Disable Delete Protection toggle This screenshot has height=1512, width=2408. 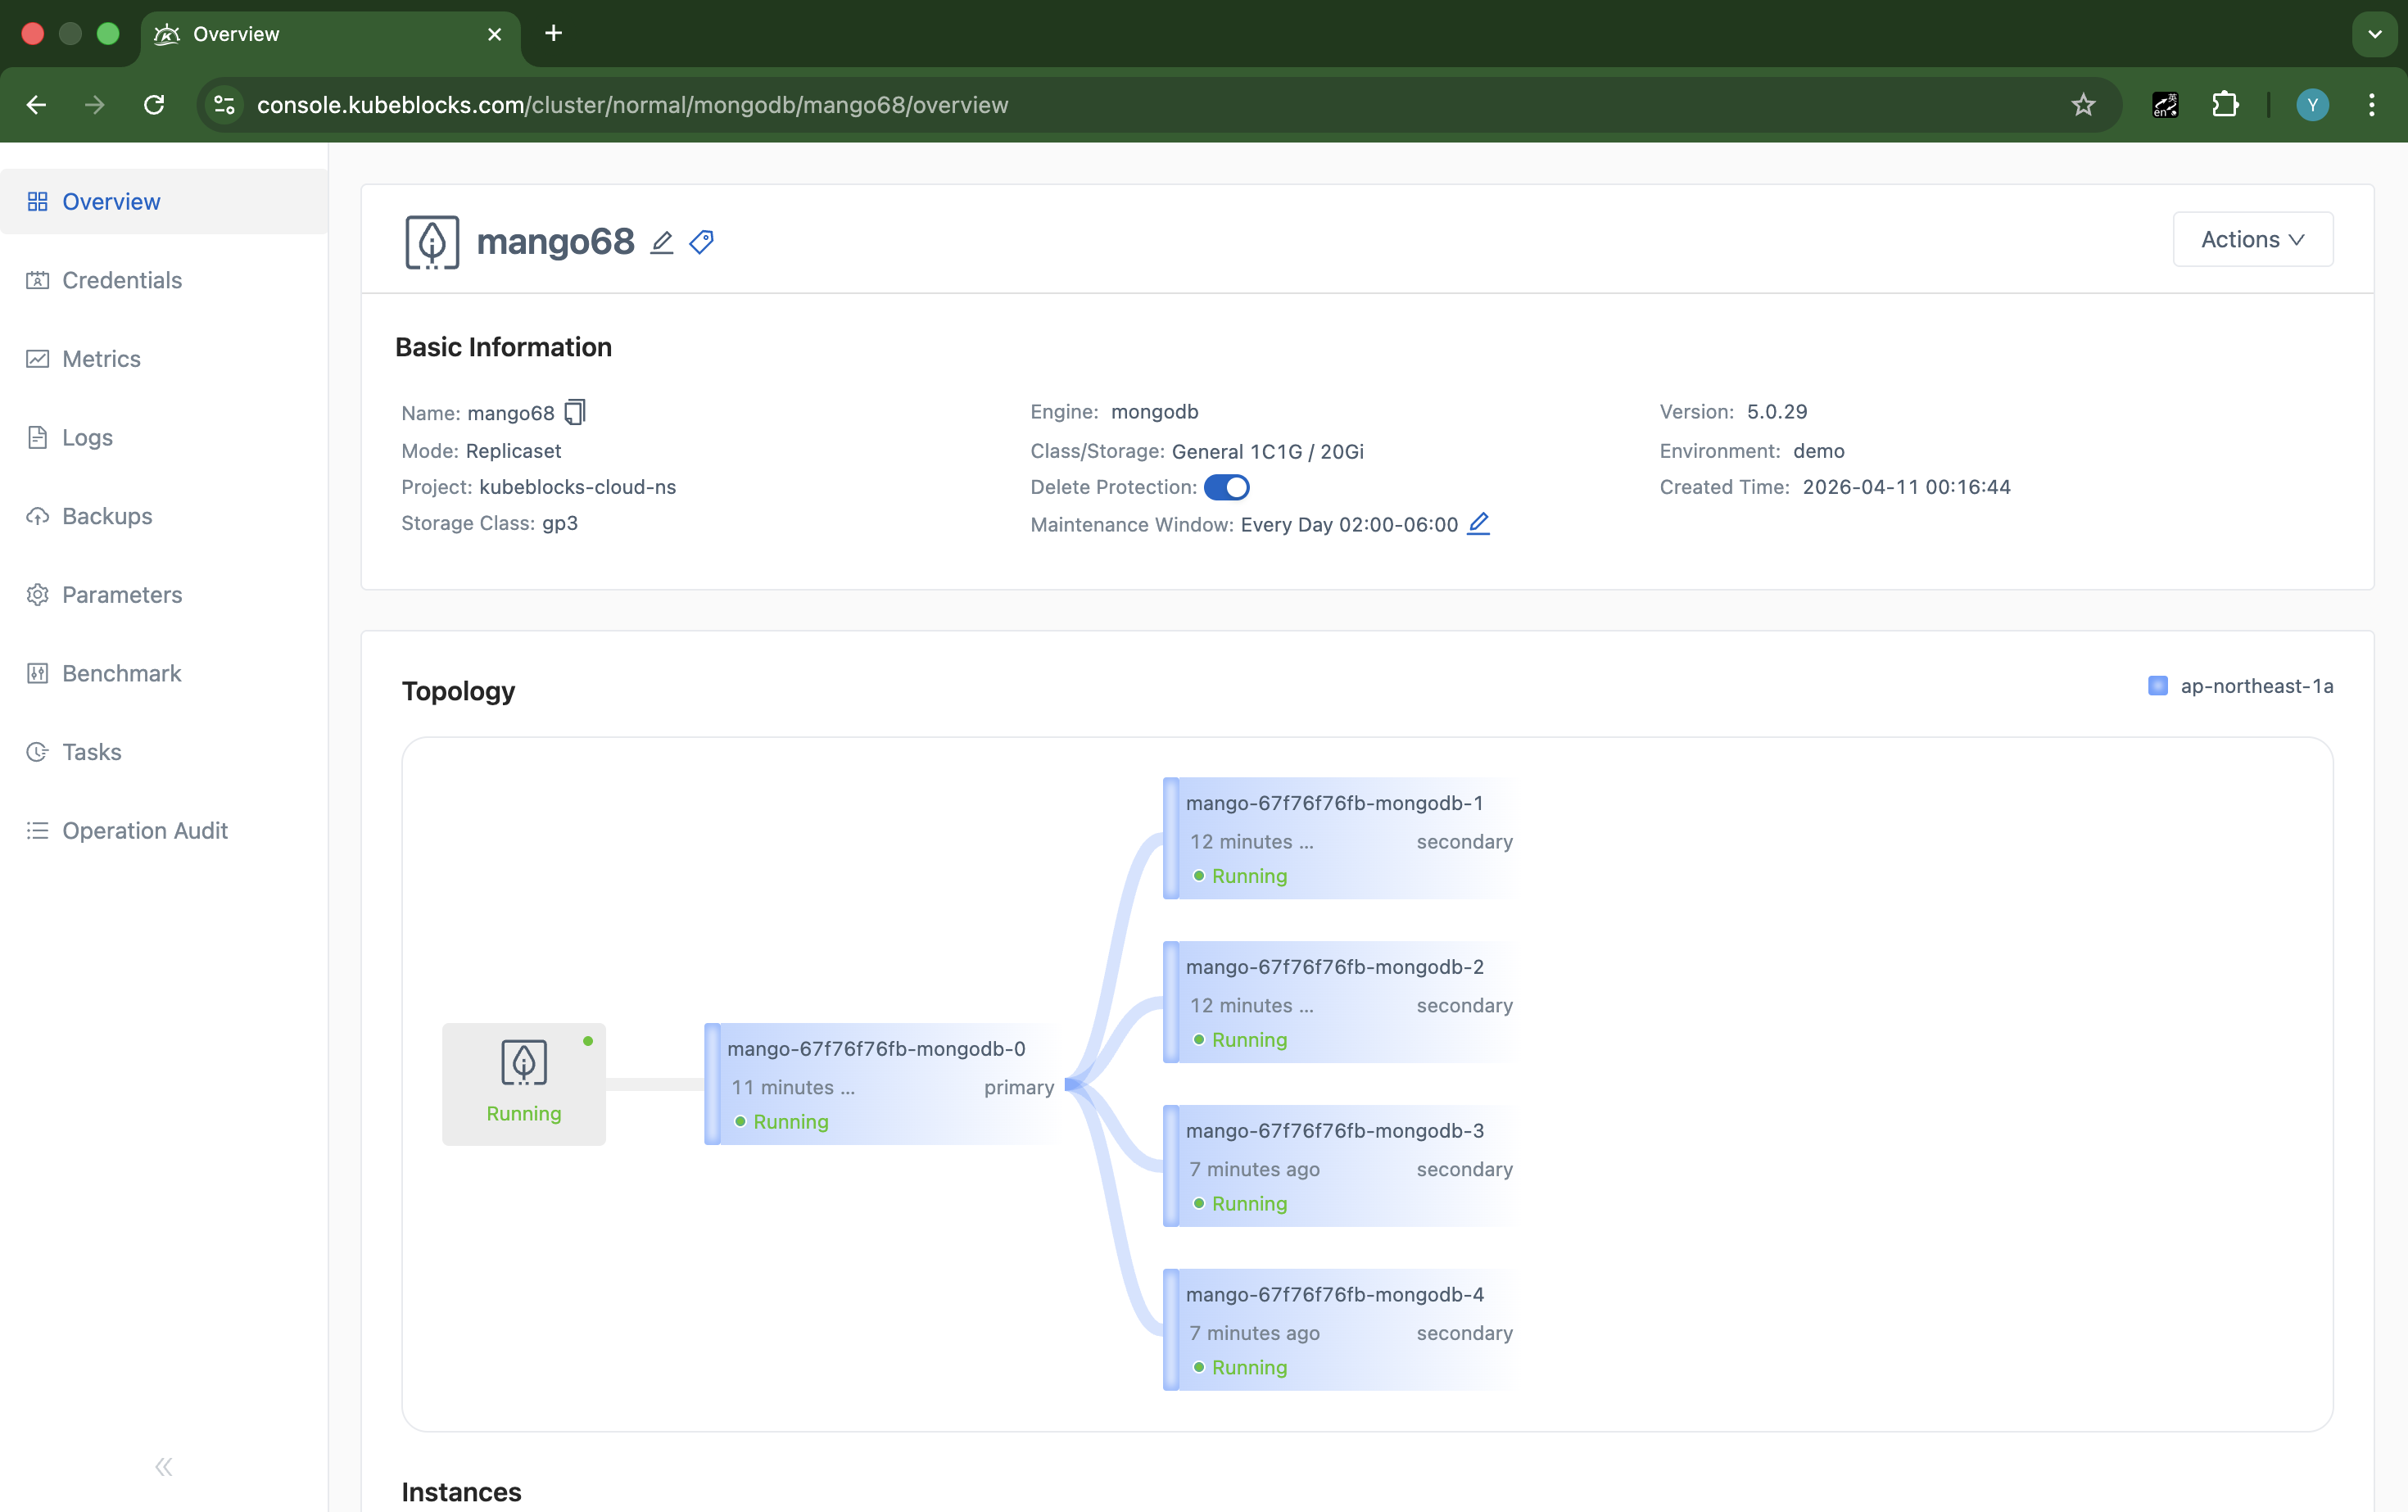pos(1228,487)
